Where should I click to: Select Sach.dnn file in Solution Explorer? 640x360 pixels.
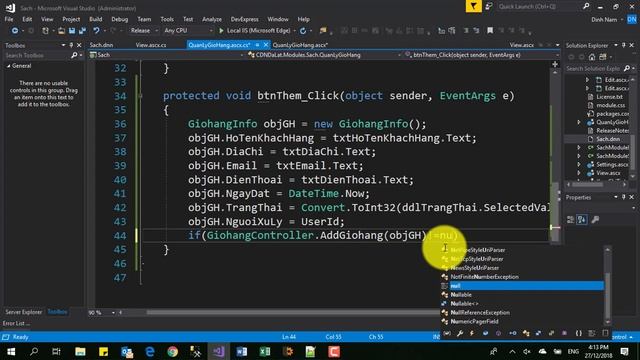point(607,139)
